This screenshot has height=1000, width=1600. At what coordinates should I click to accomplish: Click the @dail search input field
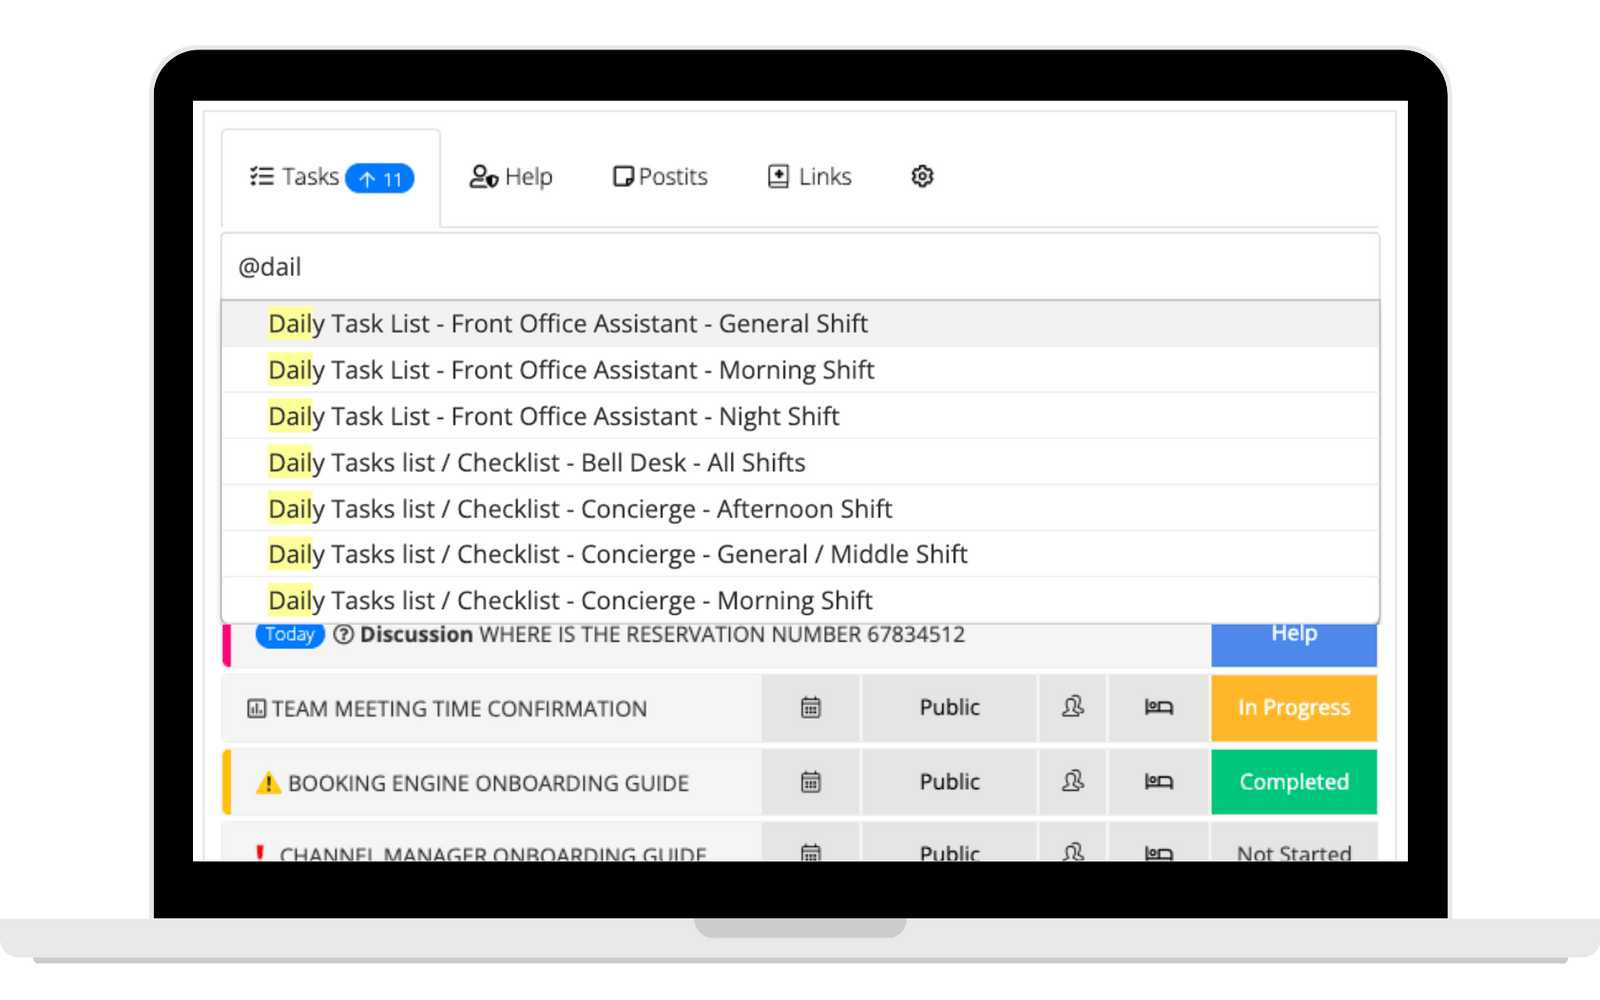click(800, 267)
